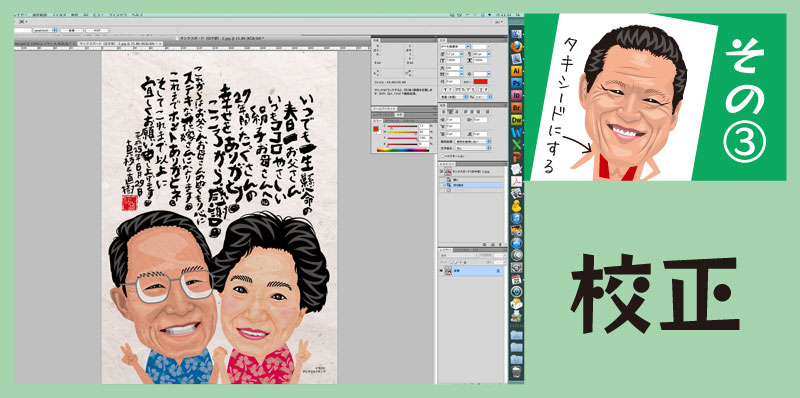The height and width of the screenshot is (398, 800).
Task: Pick a color from the spectrum ramp
Action: pyautogui.click(x=403, y=150)
